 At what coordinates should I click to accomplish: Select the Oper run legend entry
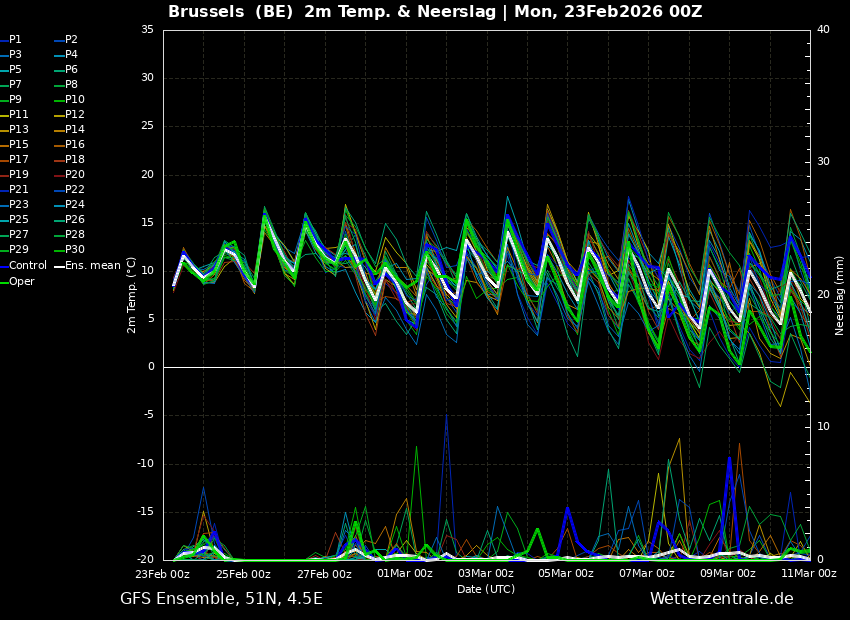click(22, 282)
